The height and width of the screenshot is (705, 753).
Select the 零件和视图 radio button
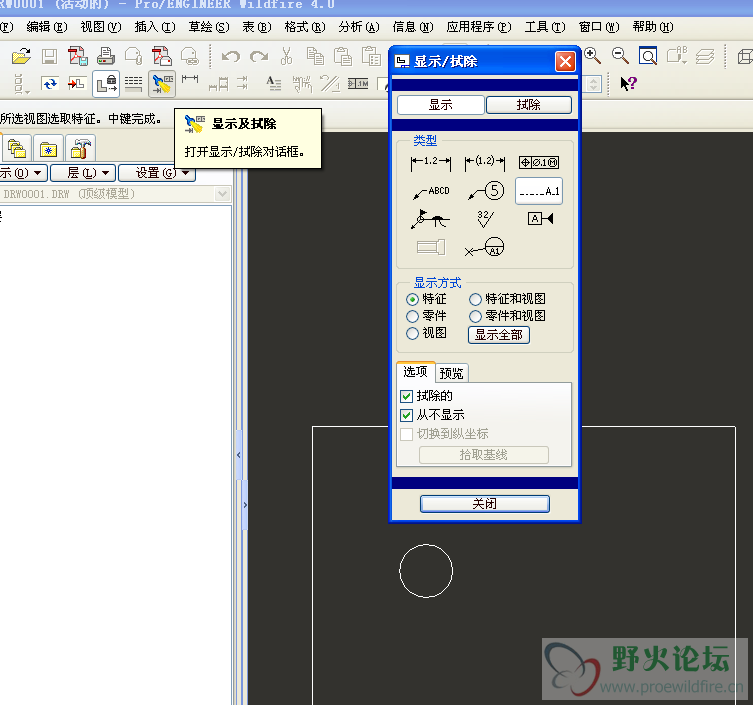pos(475,316)
